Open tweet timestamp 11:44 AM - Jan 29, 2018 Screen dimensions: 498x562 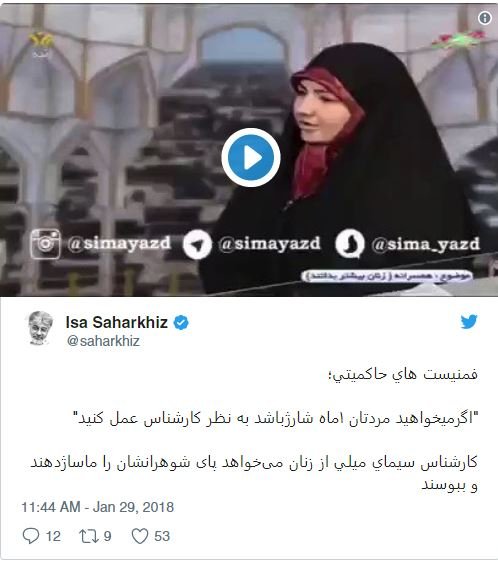pos(98,507)
